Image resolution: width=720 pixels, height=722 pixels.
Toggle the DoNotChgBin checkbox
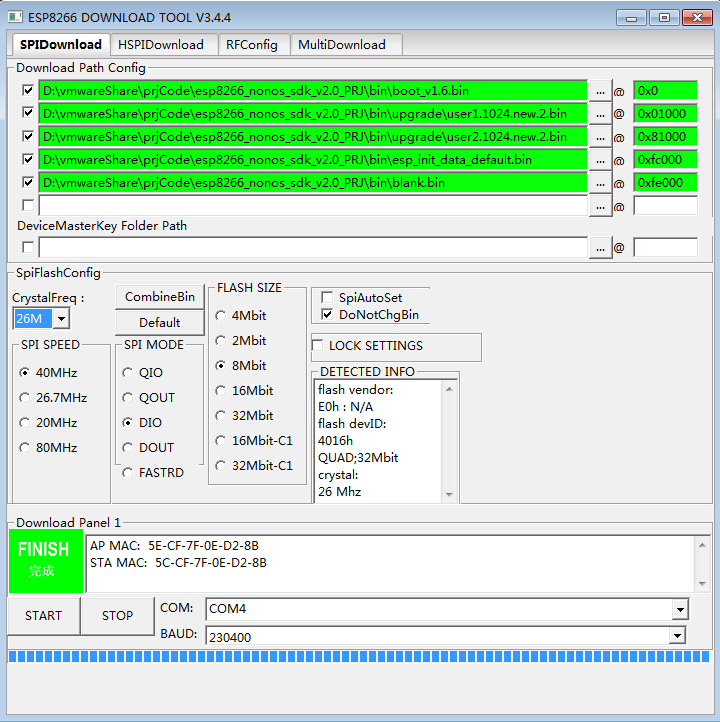(327, 315)
